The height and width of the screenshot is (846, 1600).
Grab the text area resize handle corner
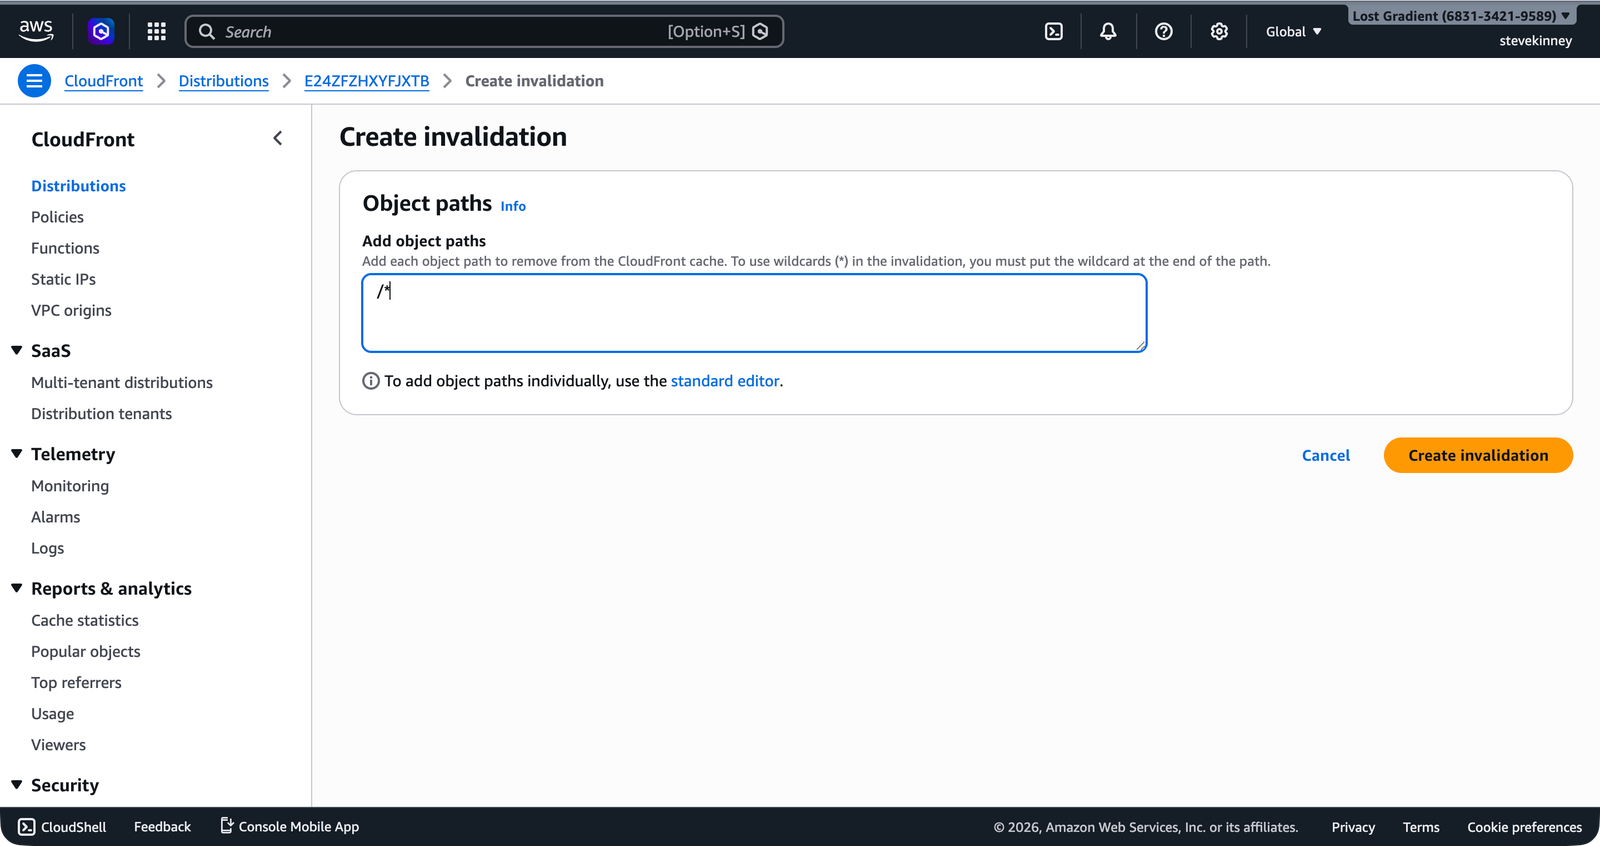click(x=1140, y=345)
